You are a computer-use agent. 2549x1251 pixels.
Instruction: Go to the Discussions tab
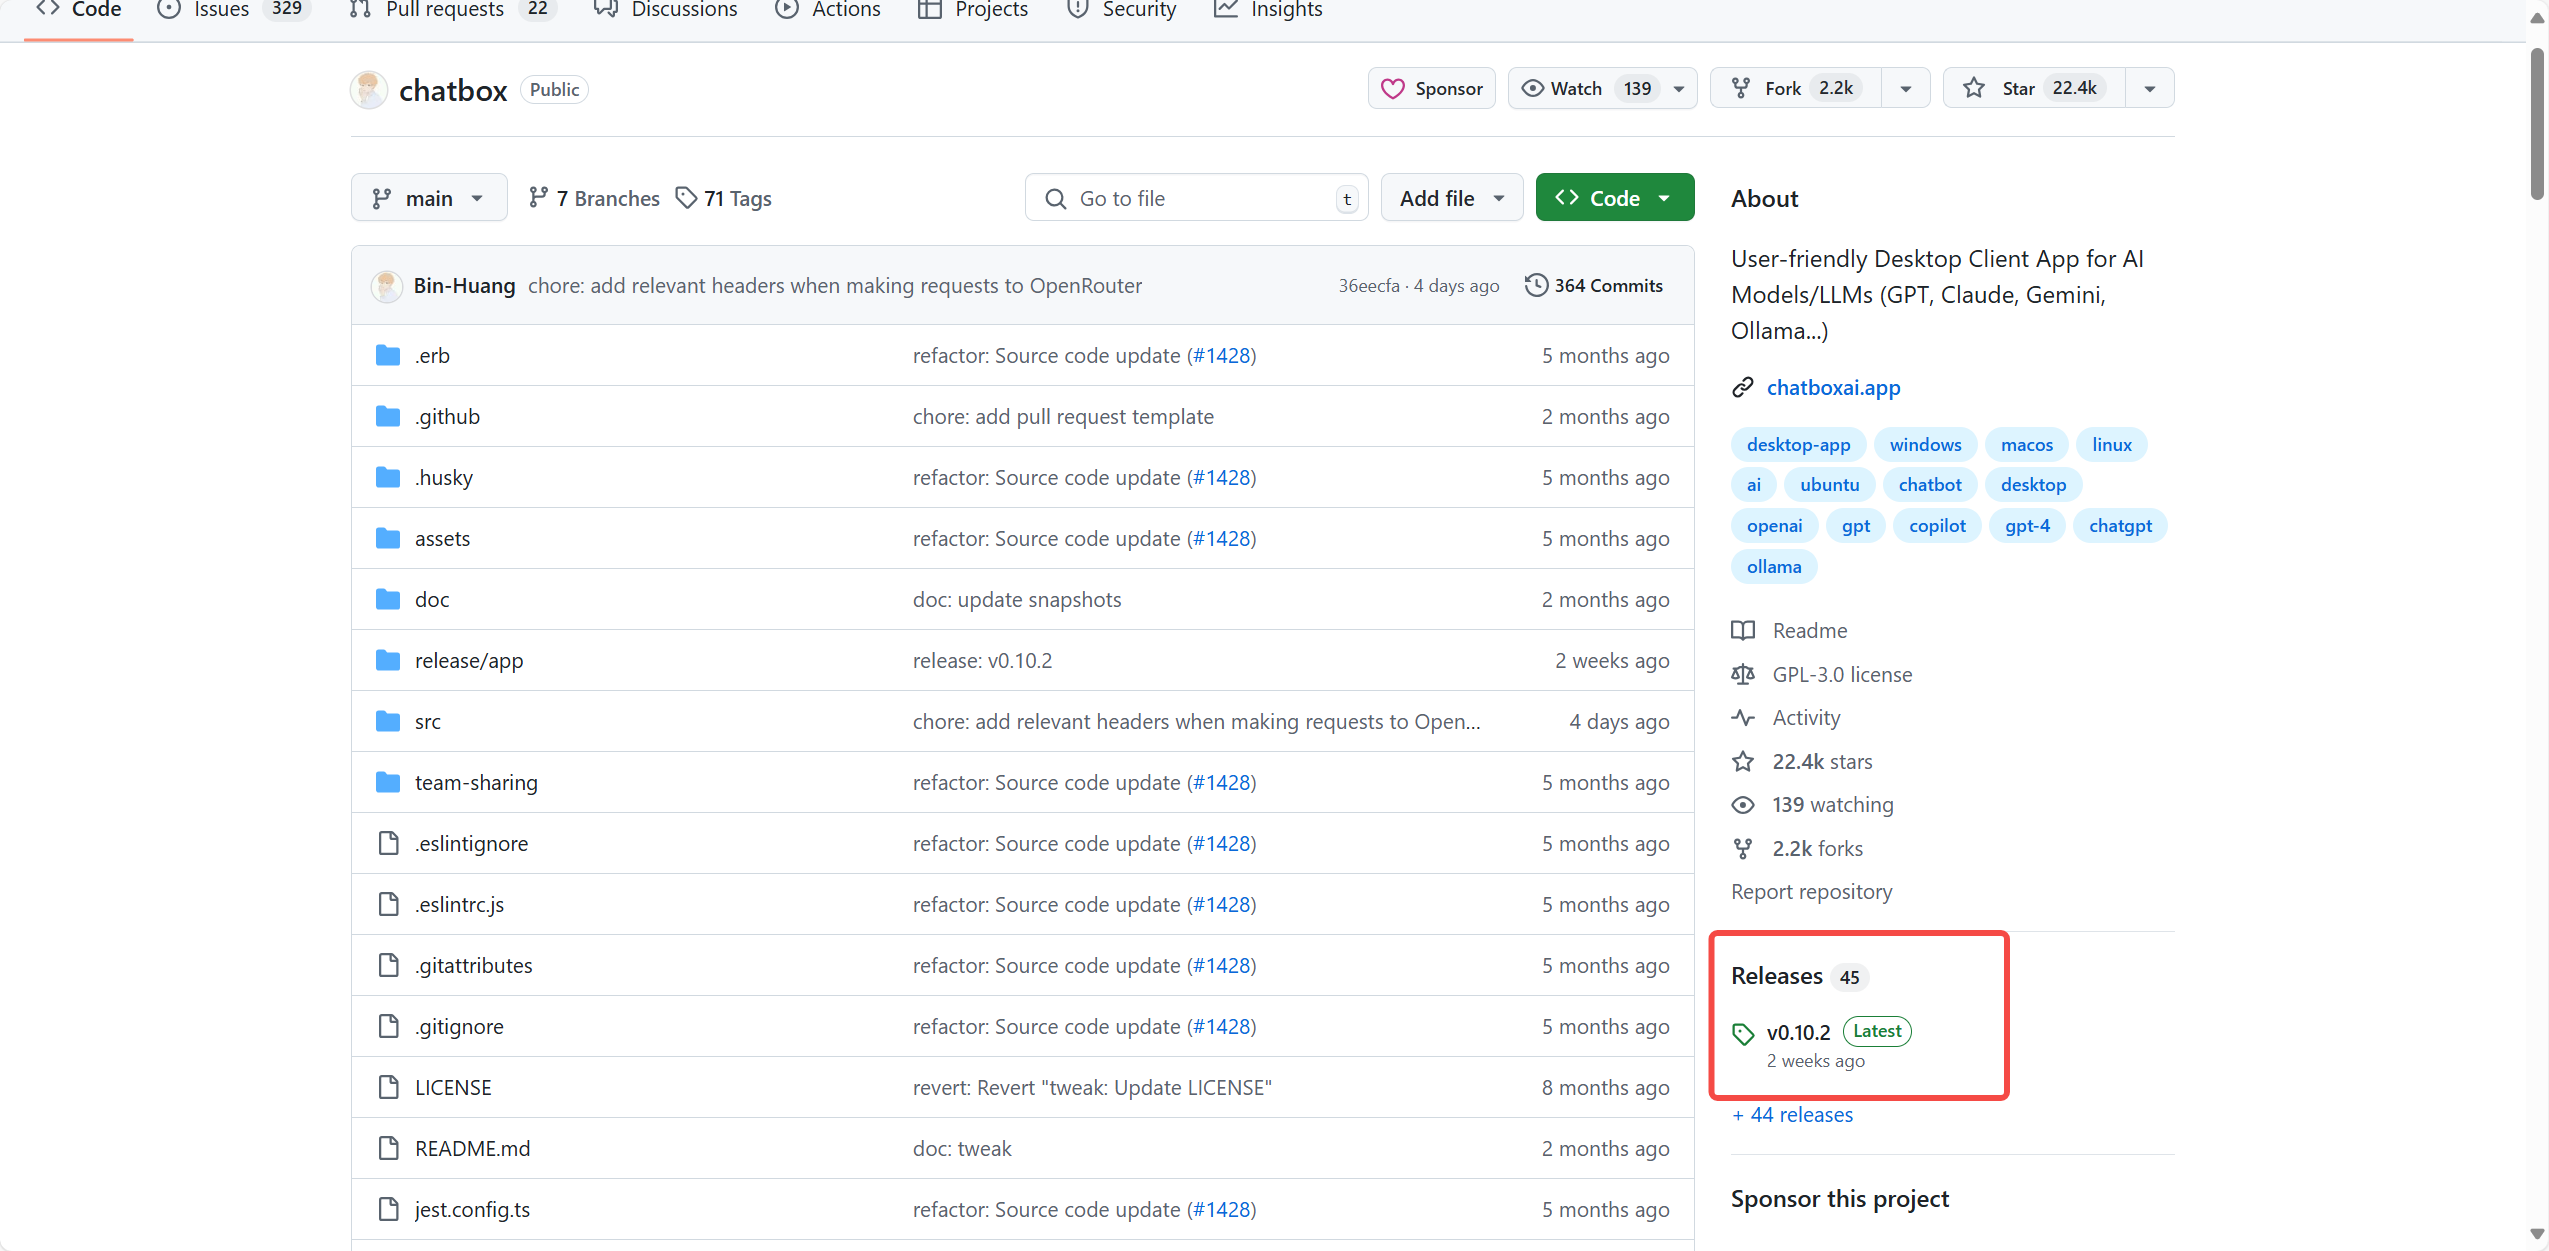pos(665,10)
